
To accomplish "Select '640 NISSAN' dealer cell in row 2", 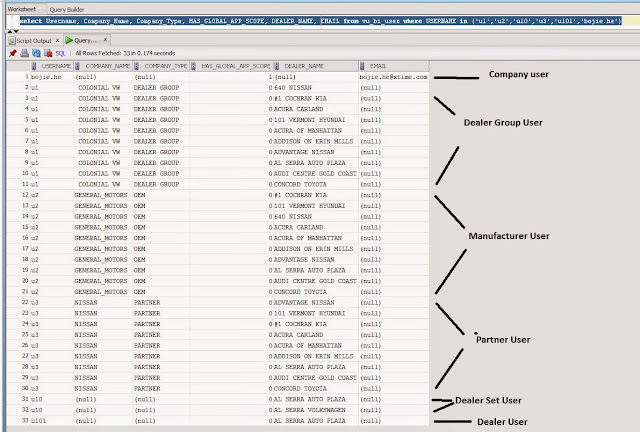I will 316,87.
